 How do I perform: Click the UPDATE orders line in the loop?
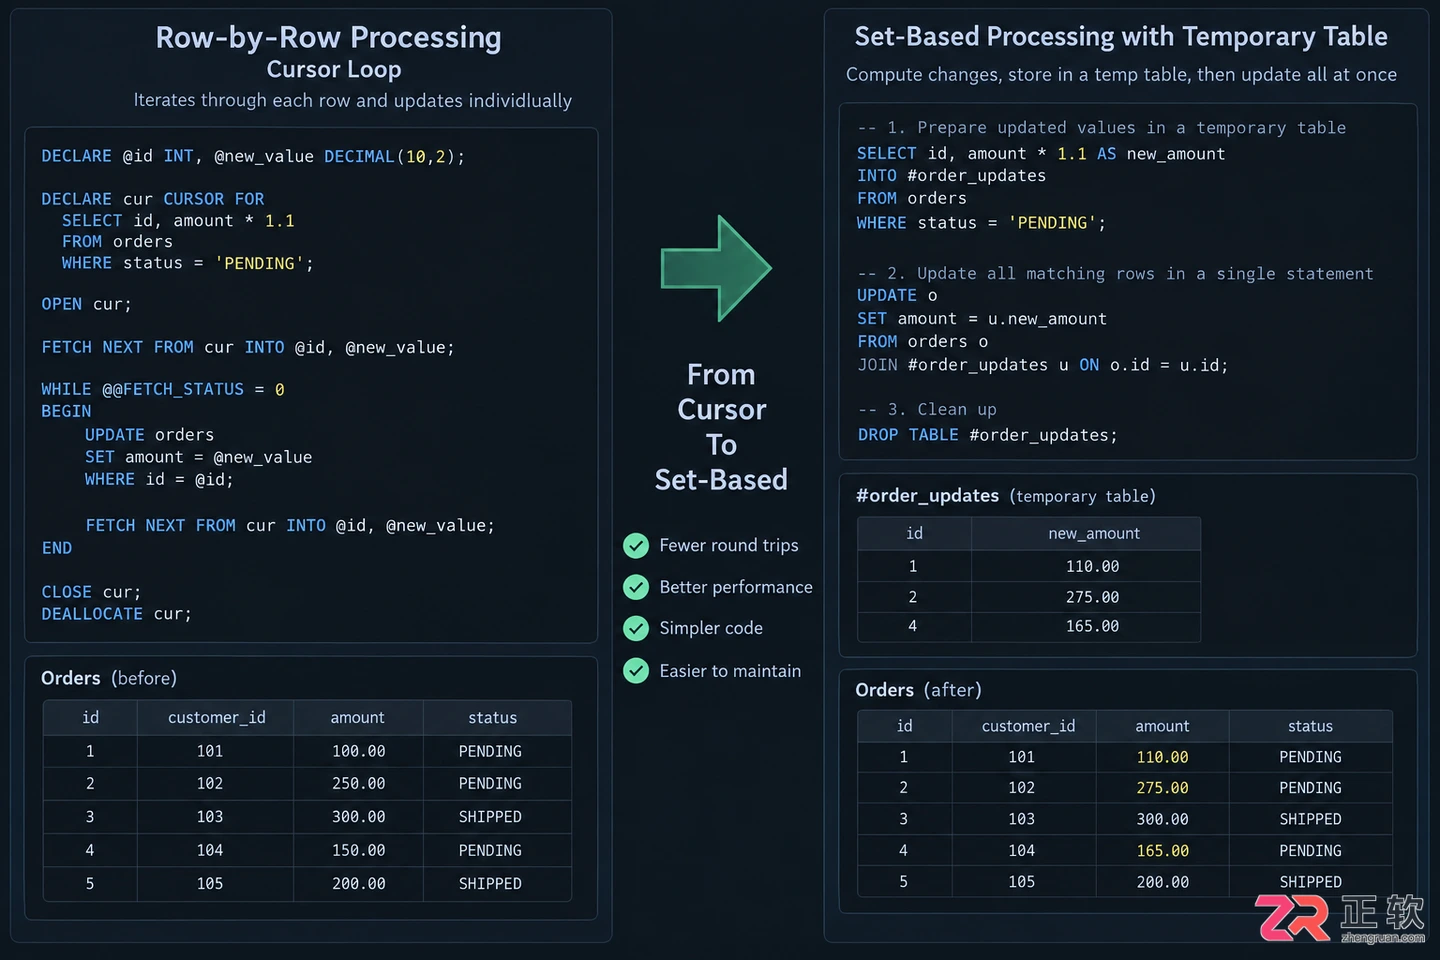(149, 435)
